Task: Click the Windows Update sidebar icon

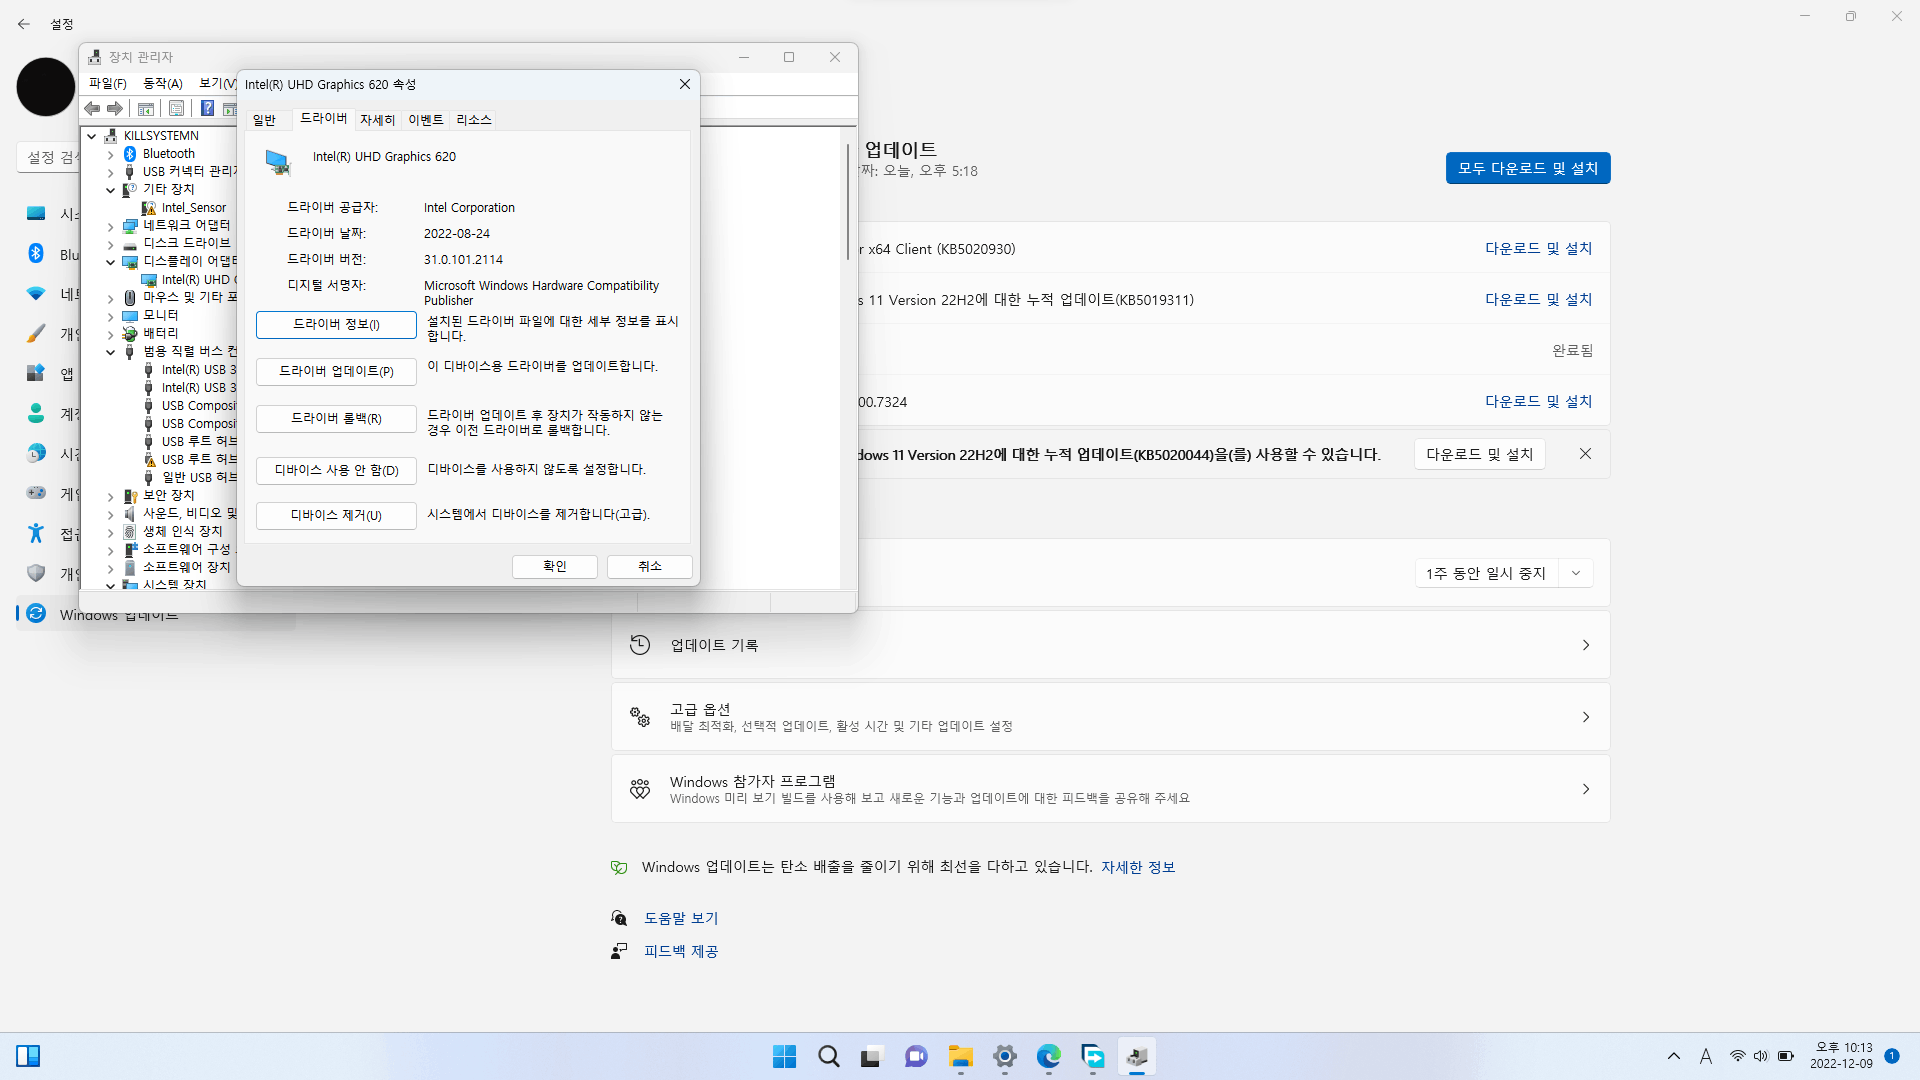Action: point(36,613)
